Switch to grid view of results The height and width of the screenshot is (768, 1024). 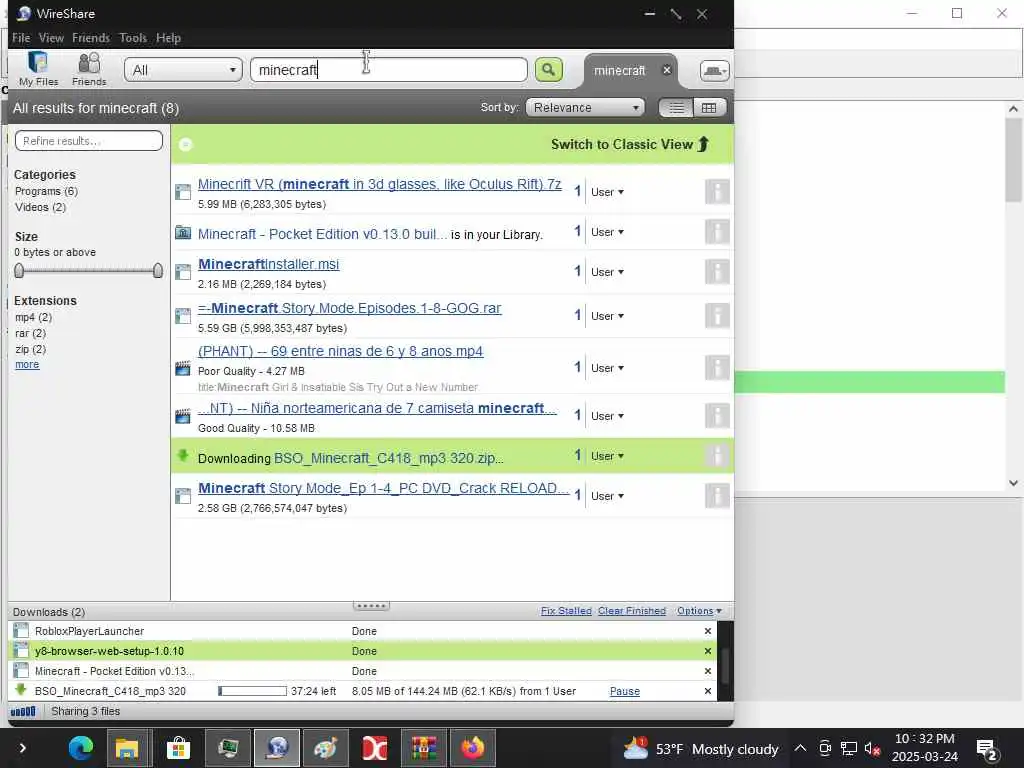pos(709,108)
